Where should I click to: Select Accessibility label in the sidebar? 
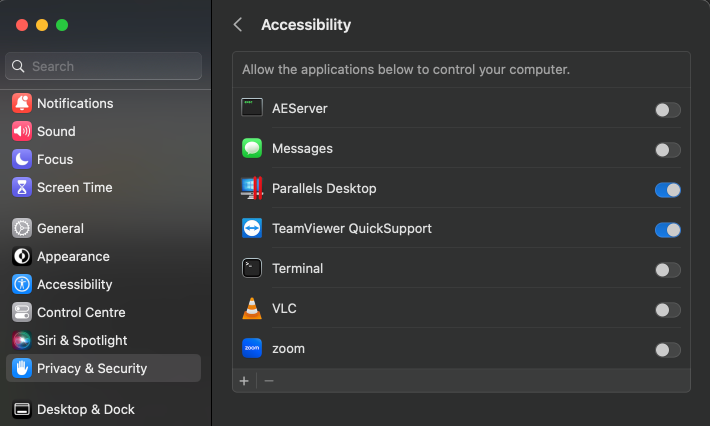(x=75, y=284)
